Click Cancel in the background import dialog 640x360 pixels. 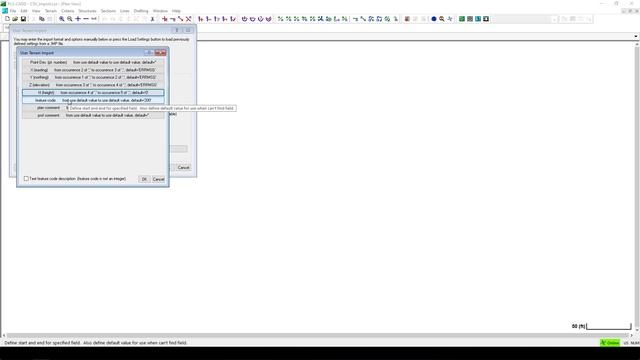point(183,168)
